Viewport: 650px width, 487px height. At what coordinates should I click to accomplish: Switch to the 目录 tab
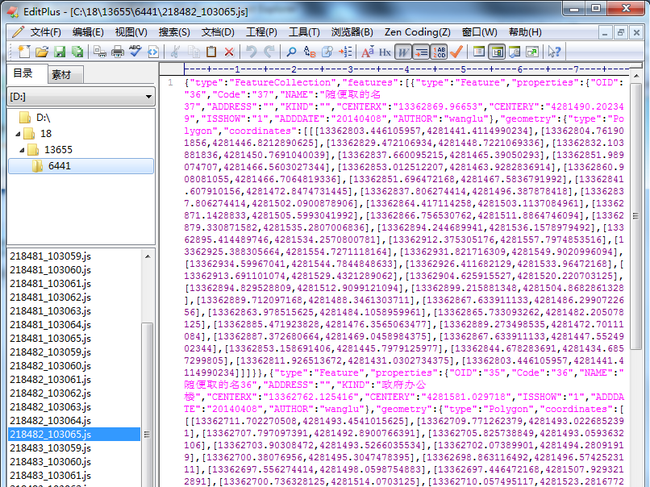tap(27, 74)
